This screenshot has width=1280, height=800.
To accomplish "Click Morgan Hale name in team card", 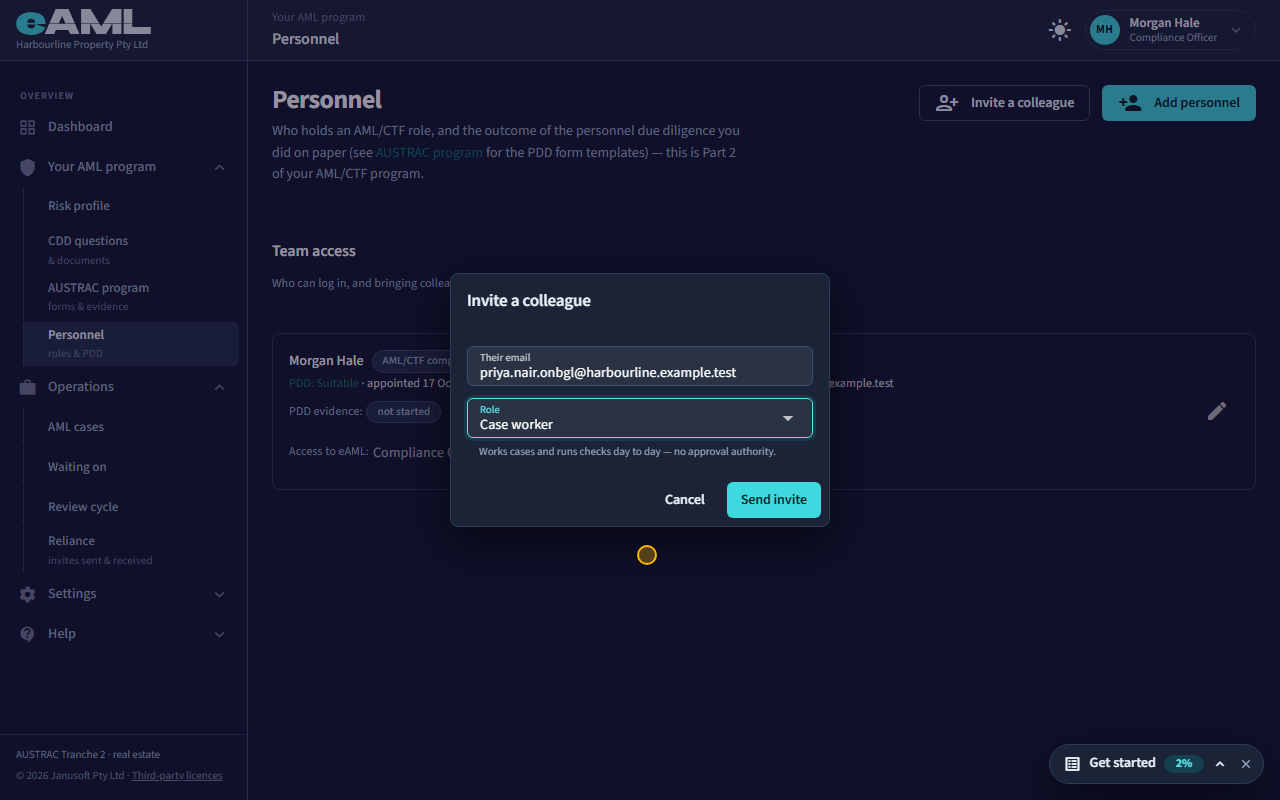I will (326, 361).
